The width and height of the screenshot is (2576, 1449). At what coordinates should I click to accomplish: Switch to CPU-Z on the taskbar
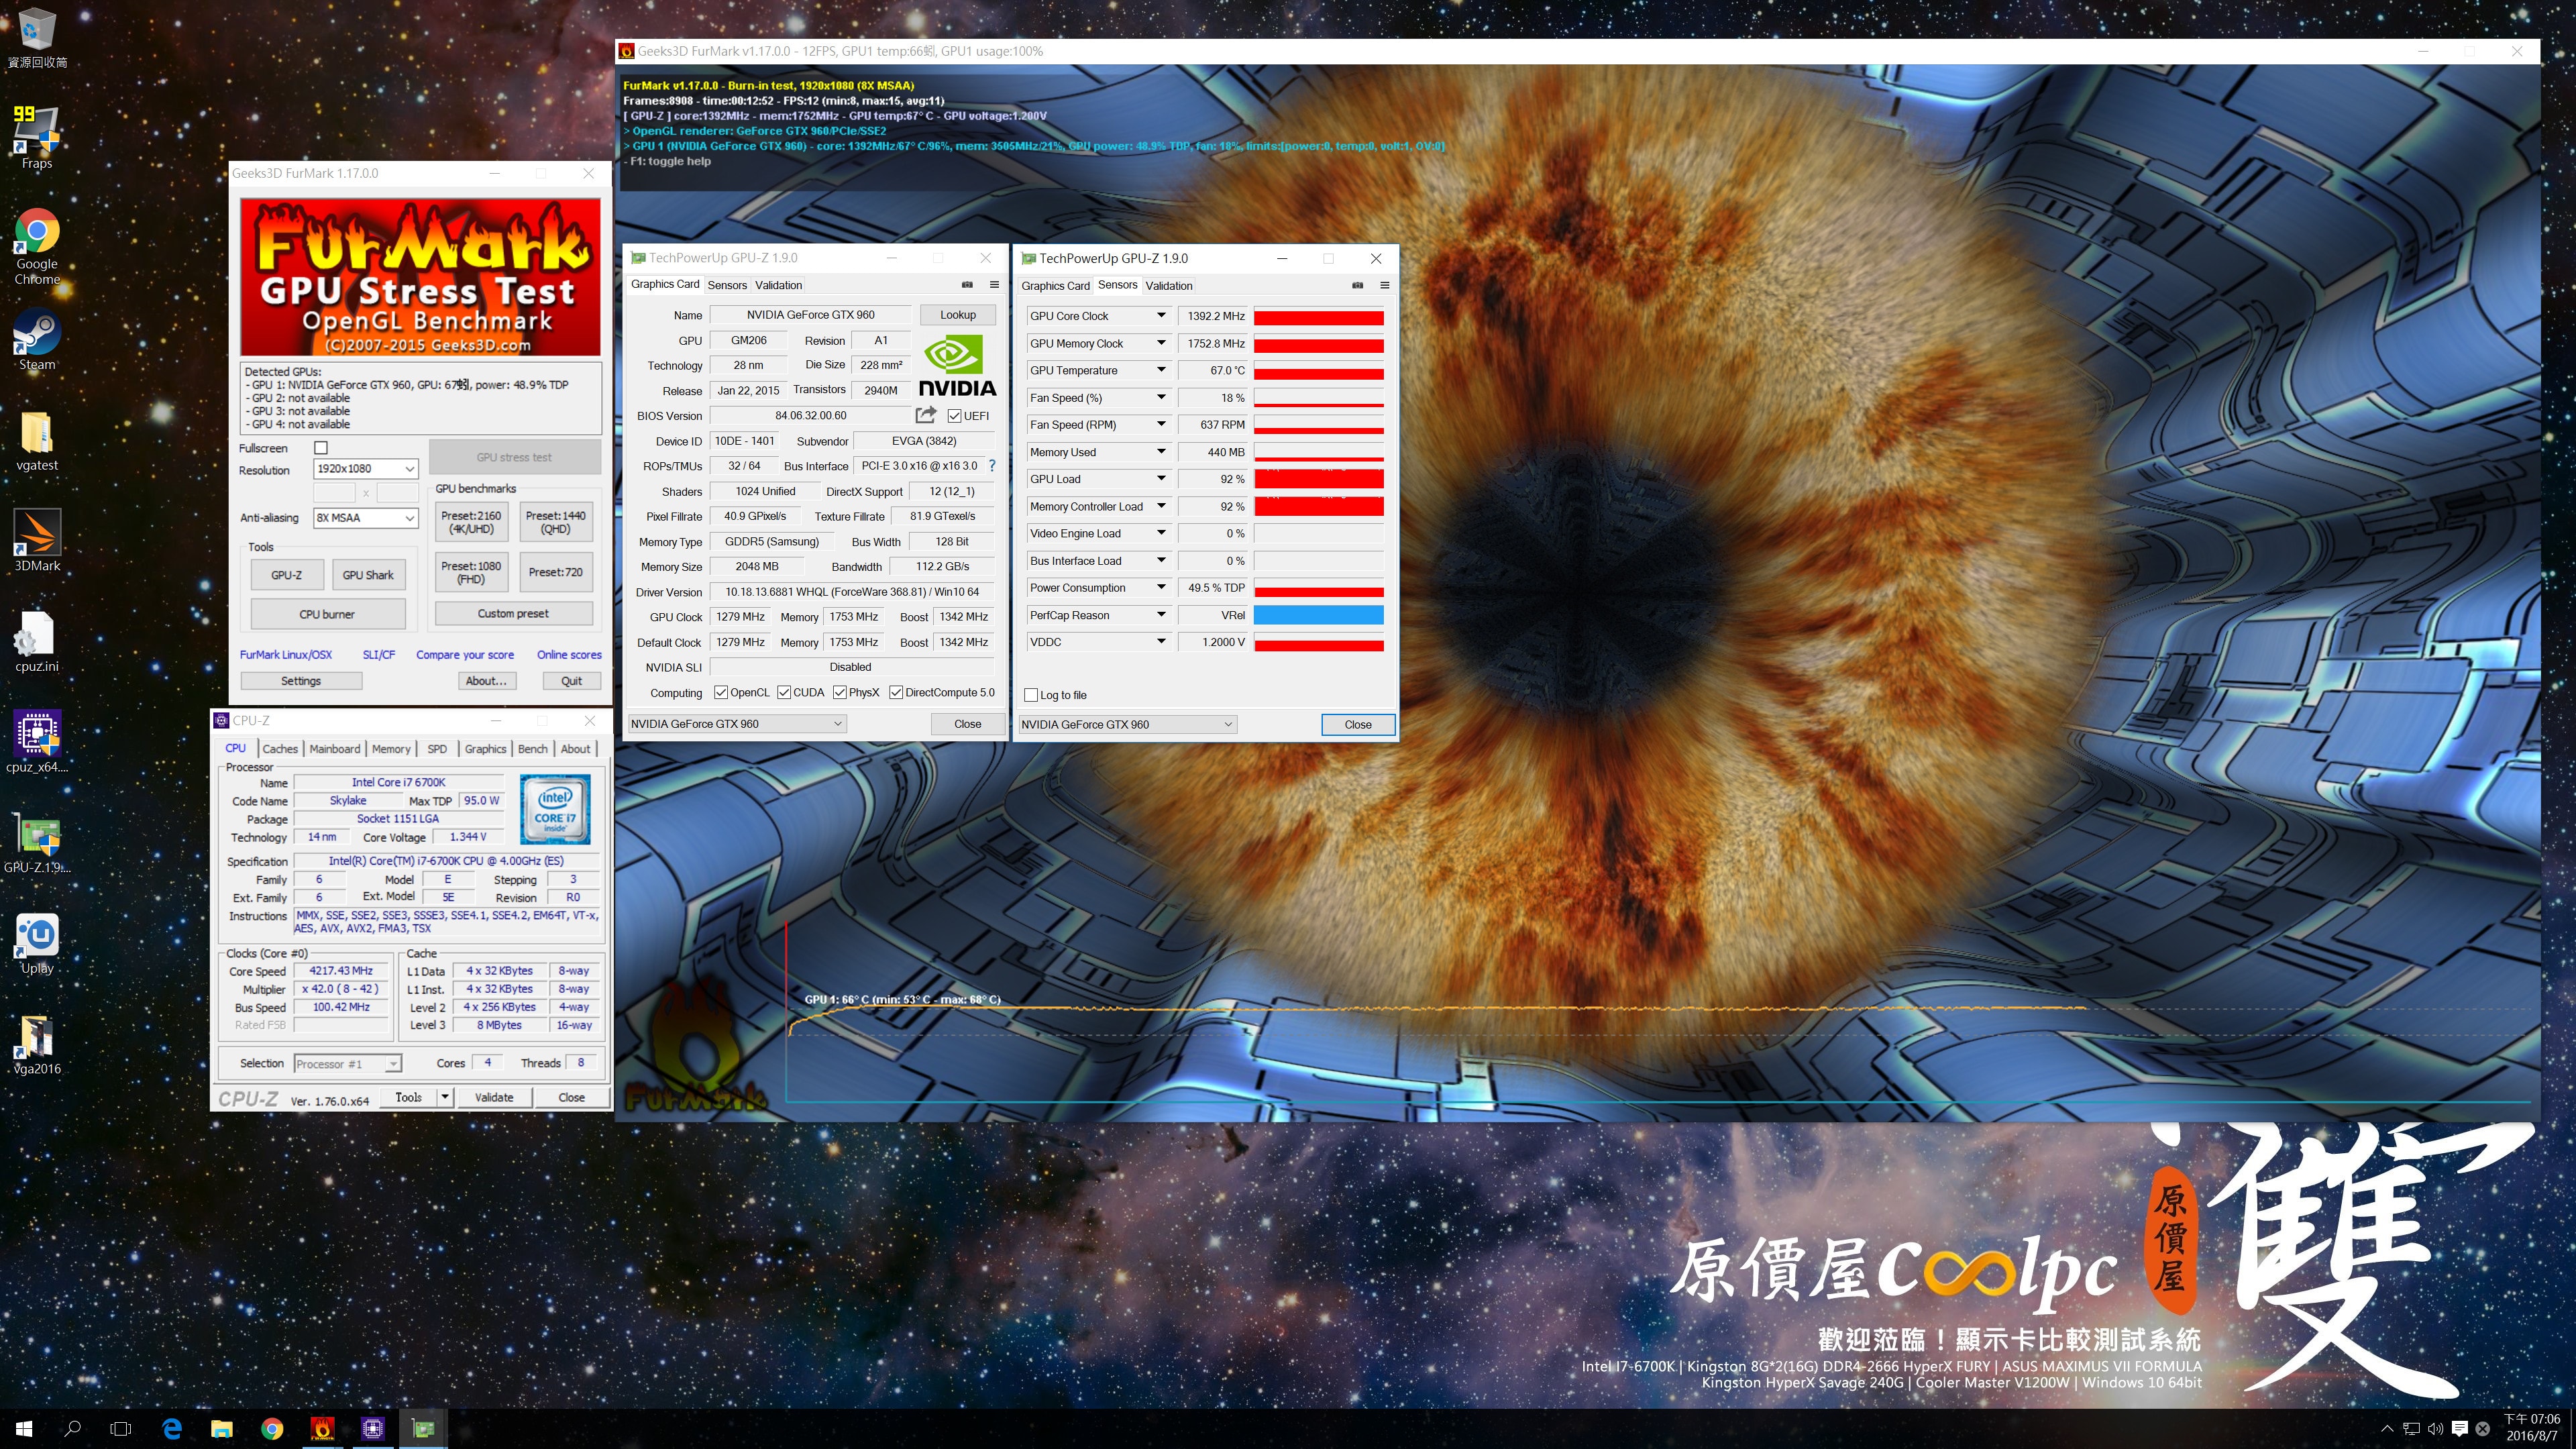(373, 1429)
